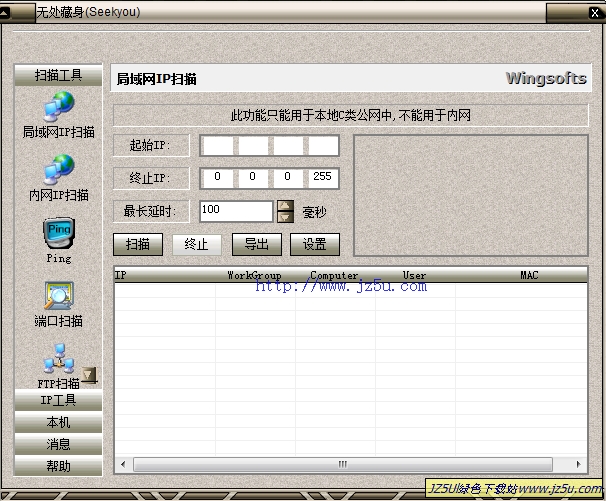This screenshot has height=501, width=606.
Task: Click the horizontal scrollbar right arrow
Action: click(x=579, y=464)
